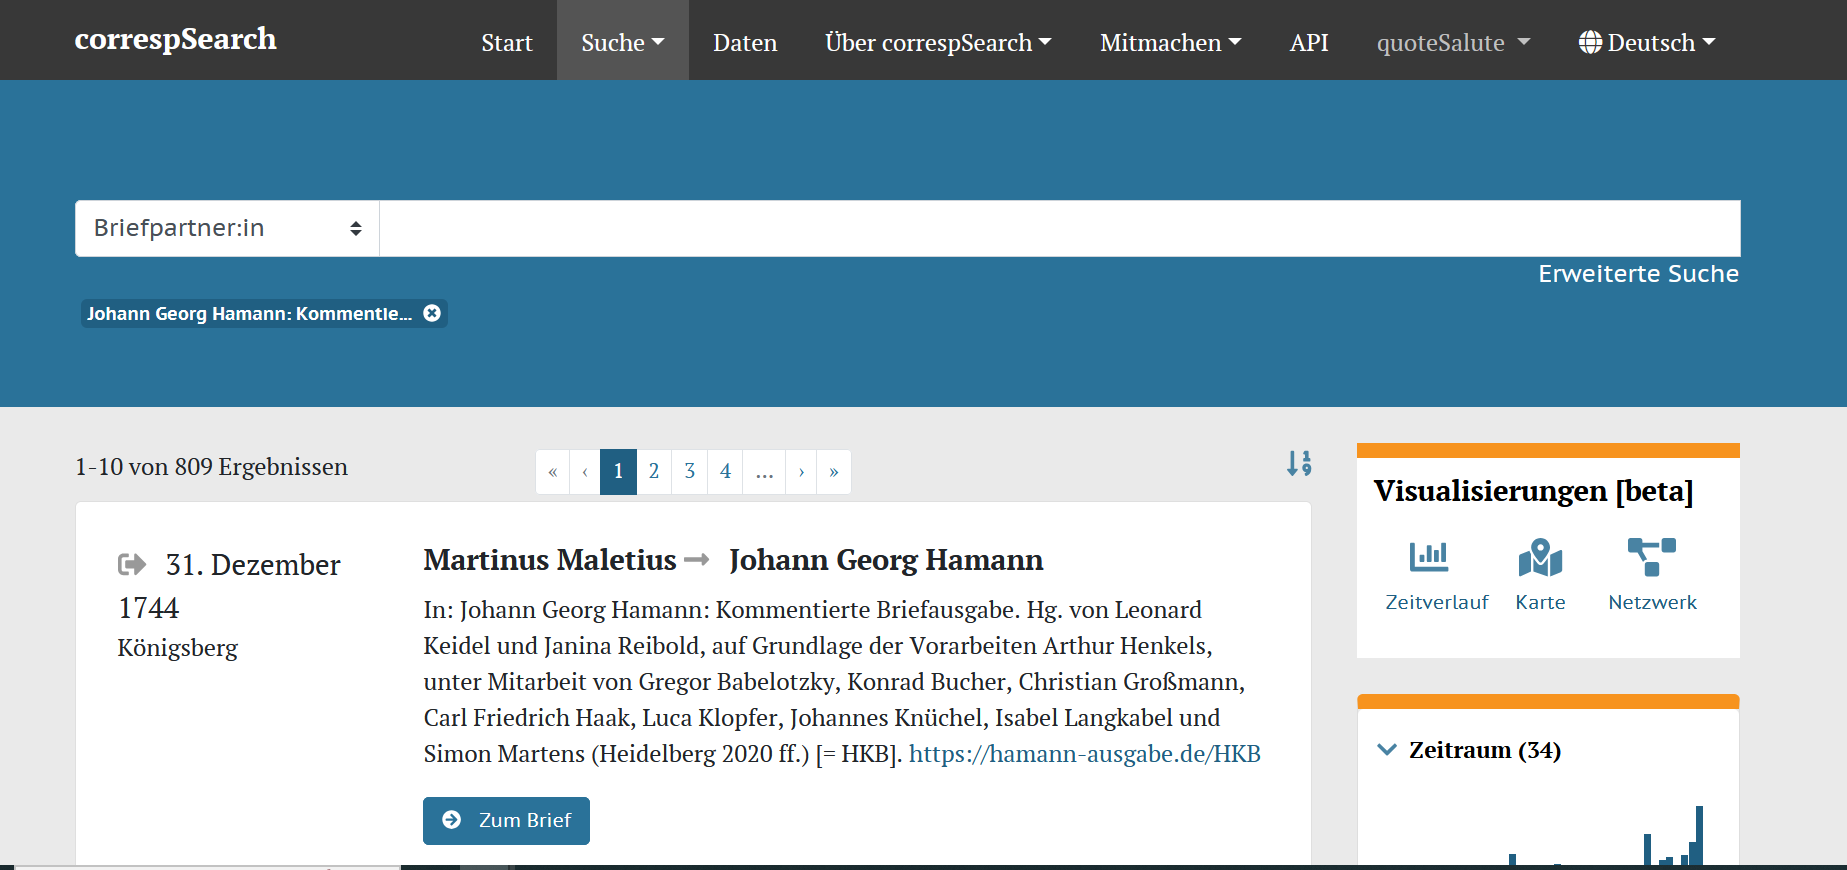Go to the API page
Image resolution: width=1847 pixels, height=870 pixels.
1309,42
